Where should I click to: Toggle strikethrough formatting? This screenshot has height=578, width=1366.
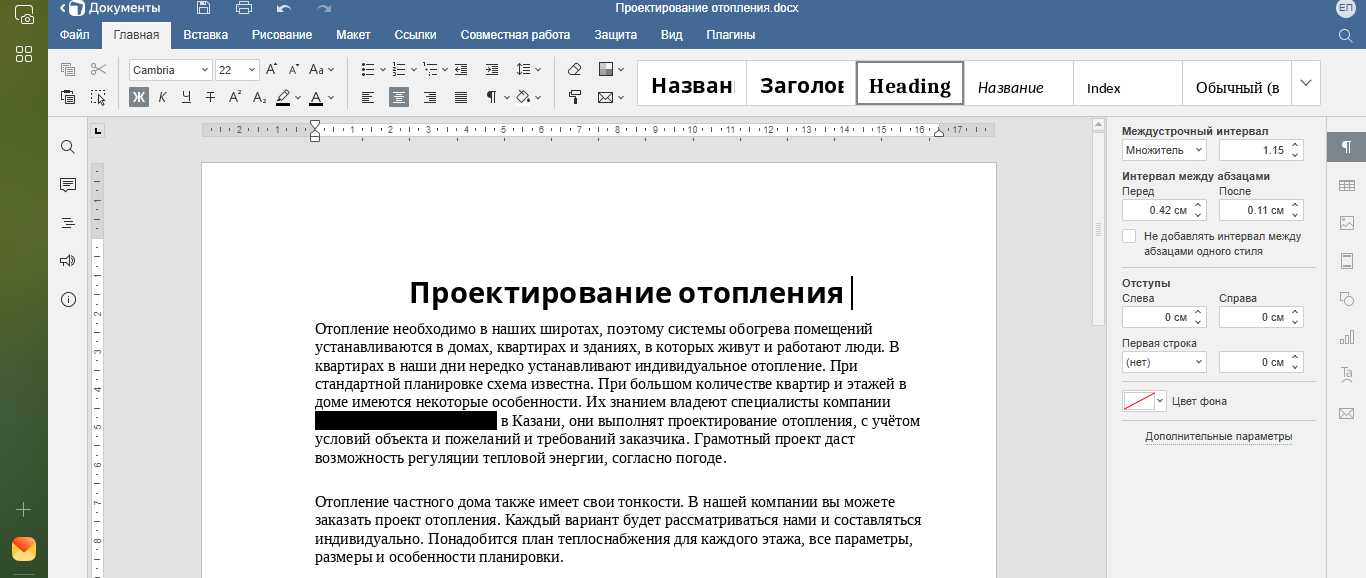pos(210,97)
